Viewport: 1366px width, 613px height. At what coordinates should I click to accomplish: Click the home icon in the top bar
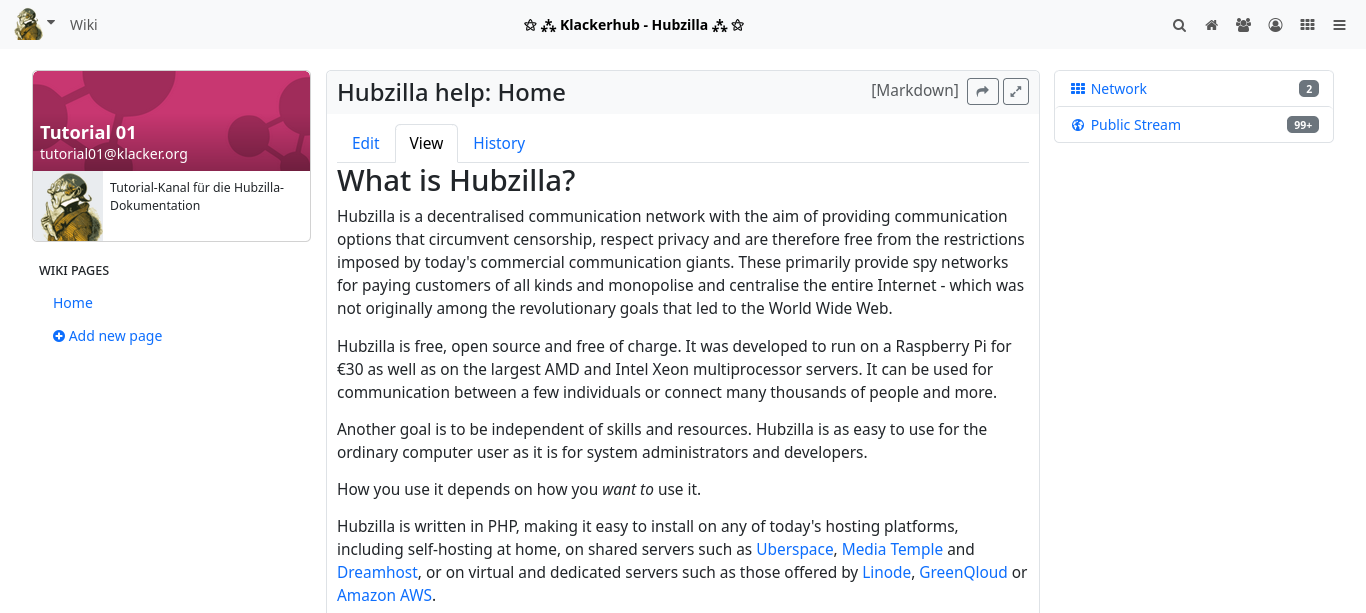1211,25
